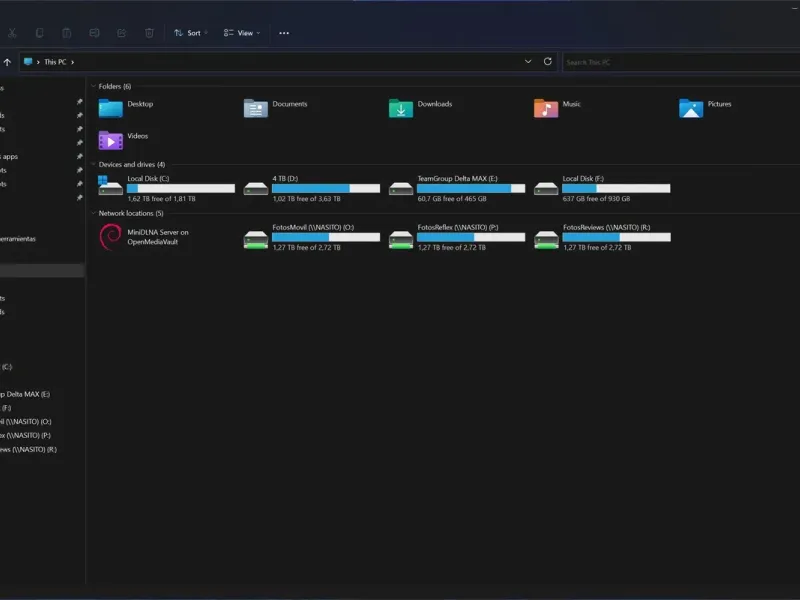
Task: Click the '1,02 TB free of 3,63 TB' text
Action: [307, 199]
